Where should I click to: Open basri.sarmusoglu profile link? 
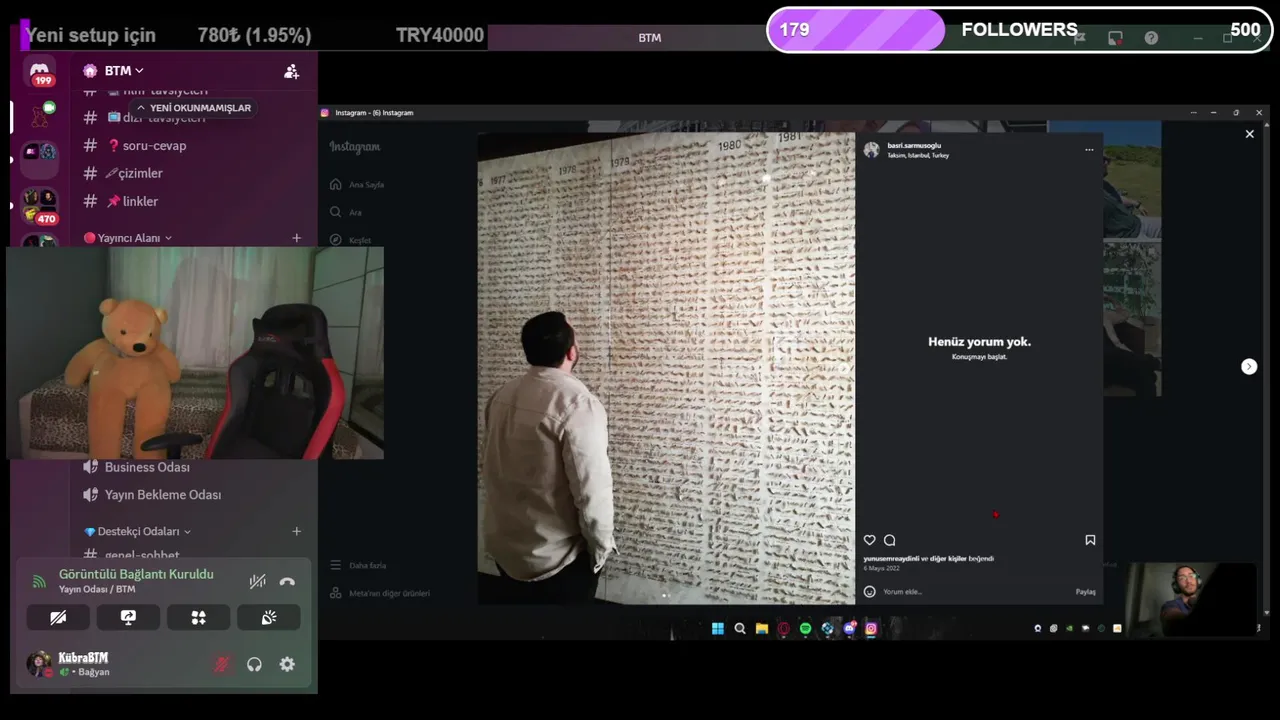(914, 146)
